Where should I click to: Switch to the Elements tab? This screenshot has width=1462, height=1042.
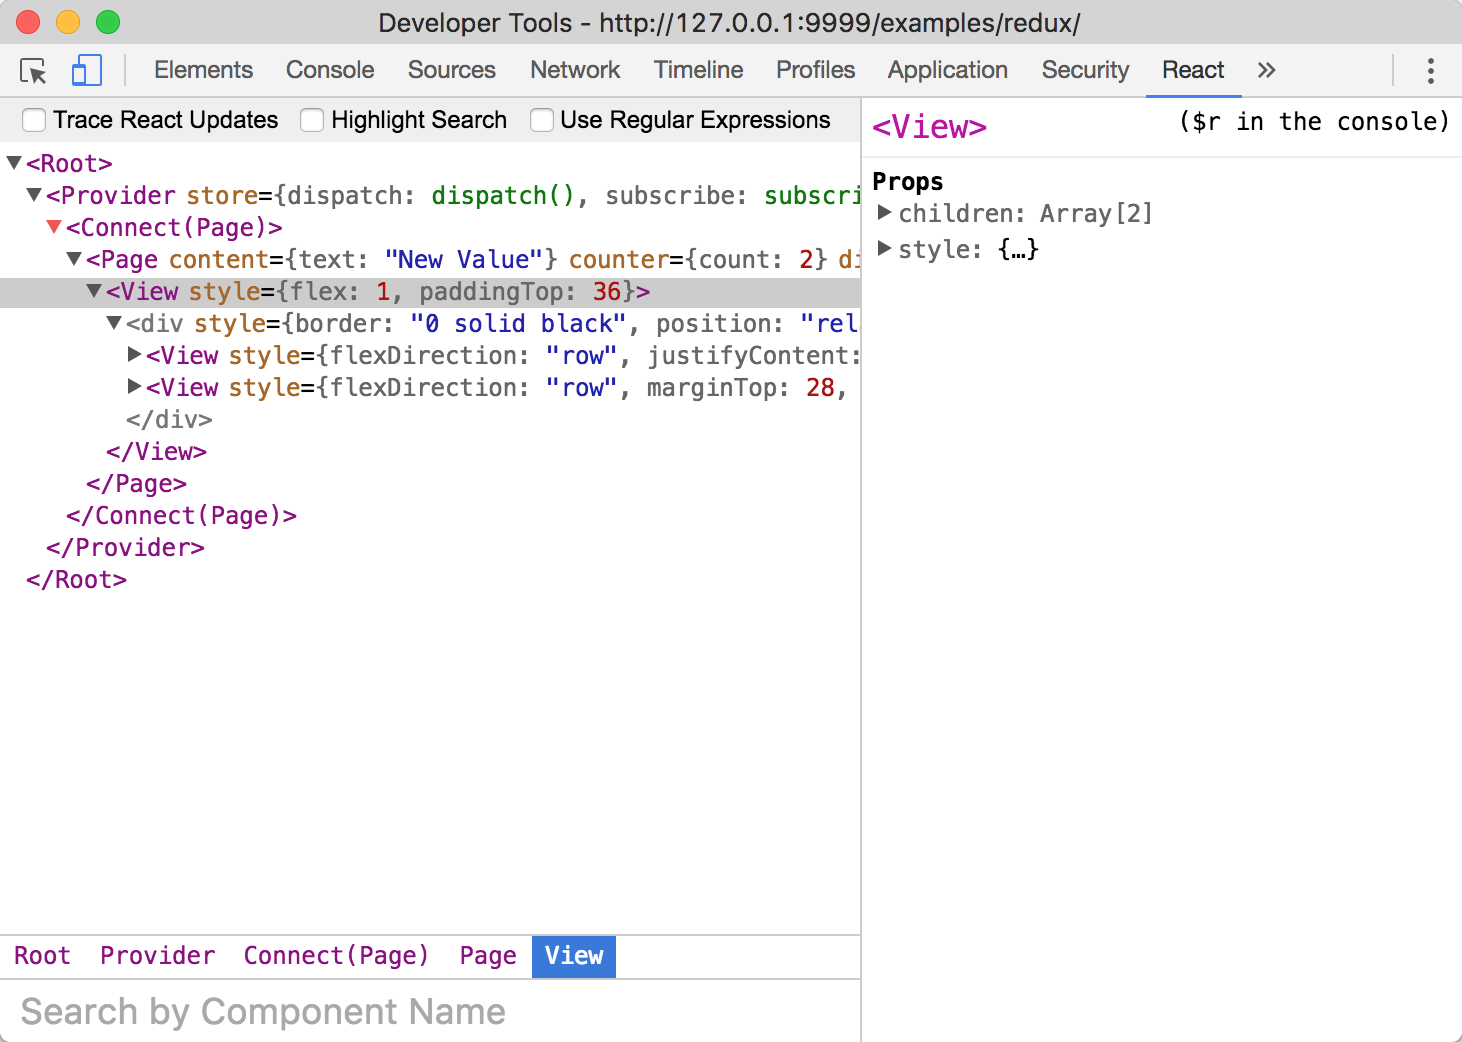click(x=203, y=70)
